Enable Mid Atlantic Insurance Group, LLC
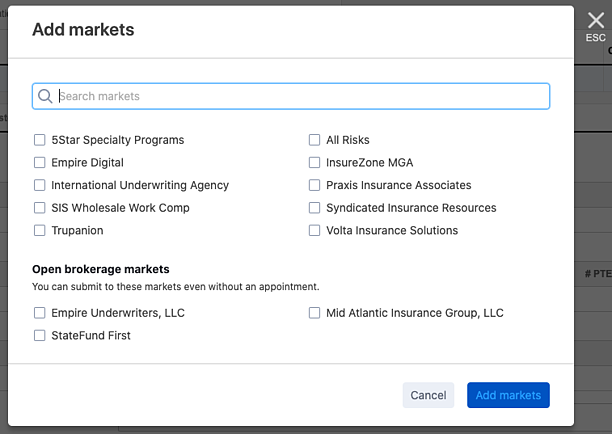The width and height of the screenshot is (612, 434). 315,313
